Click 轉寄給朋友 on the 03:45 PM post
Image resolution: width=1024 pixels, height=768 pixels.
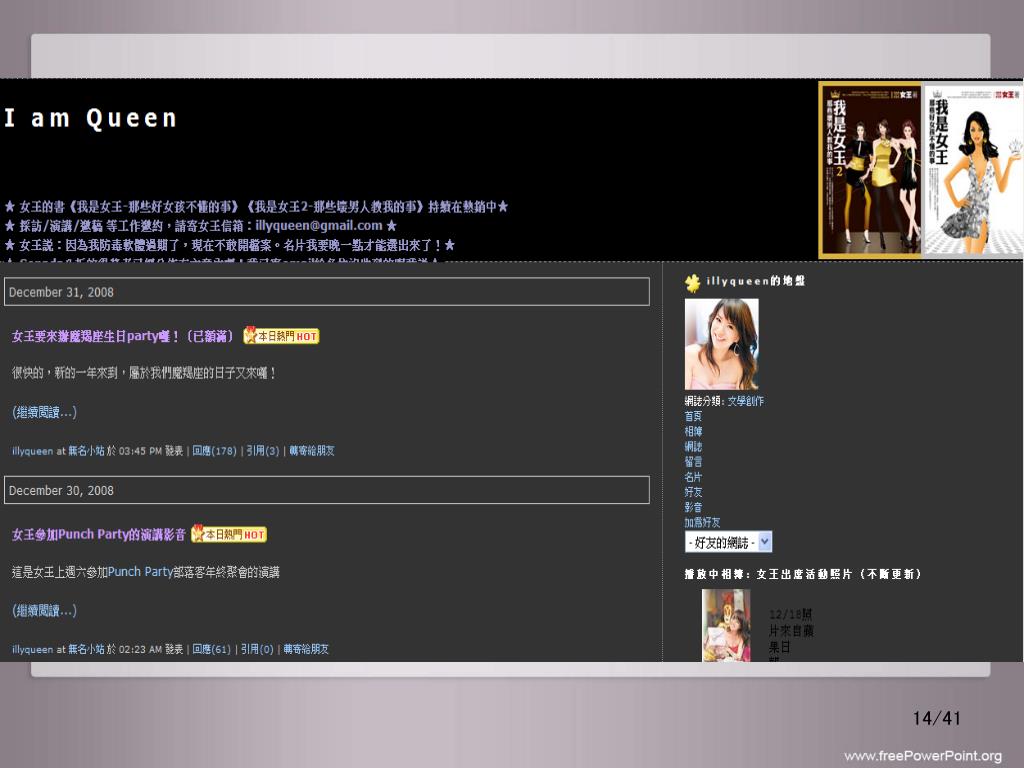(312, 451)
